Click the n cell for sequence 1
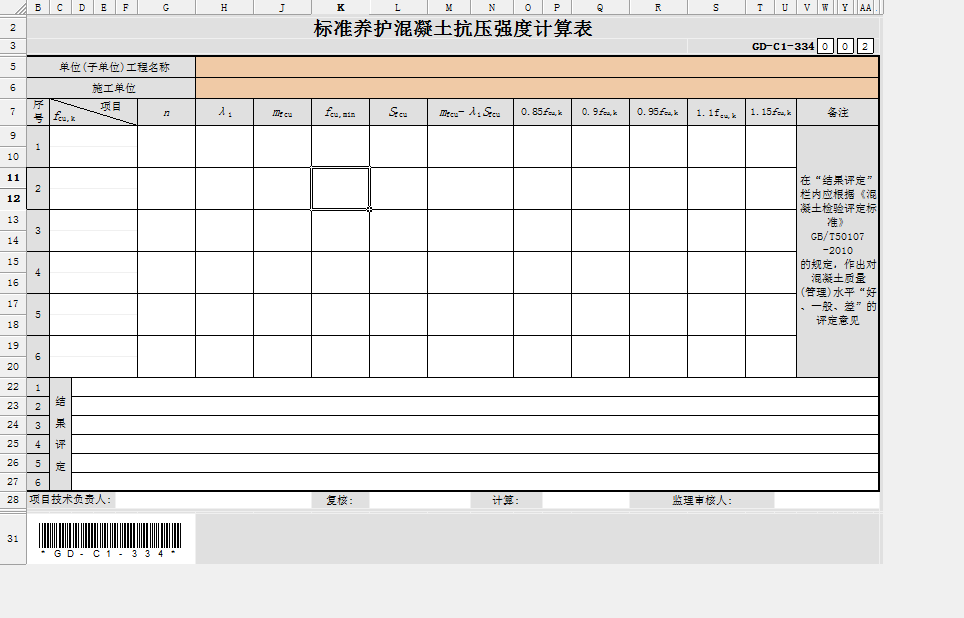This screenshot has width=964, height=618. coord(166,147)
